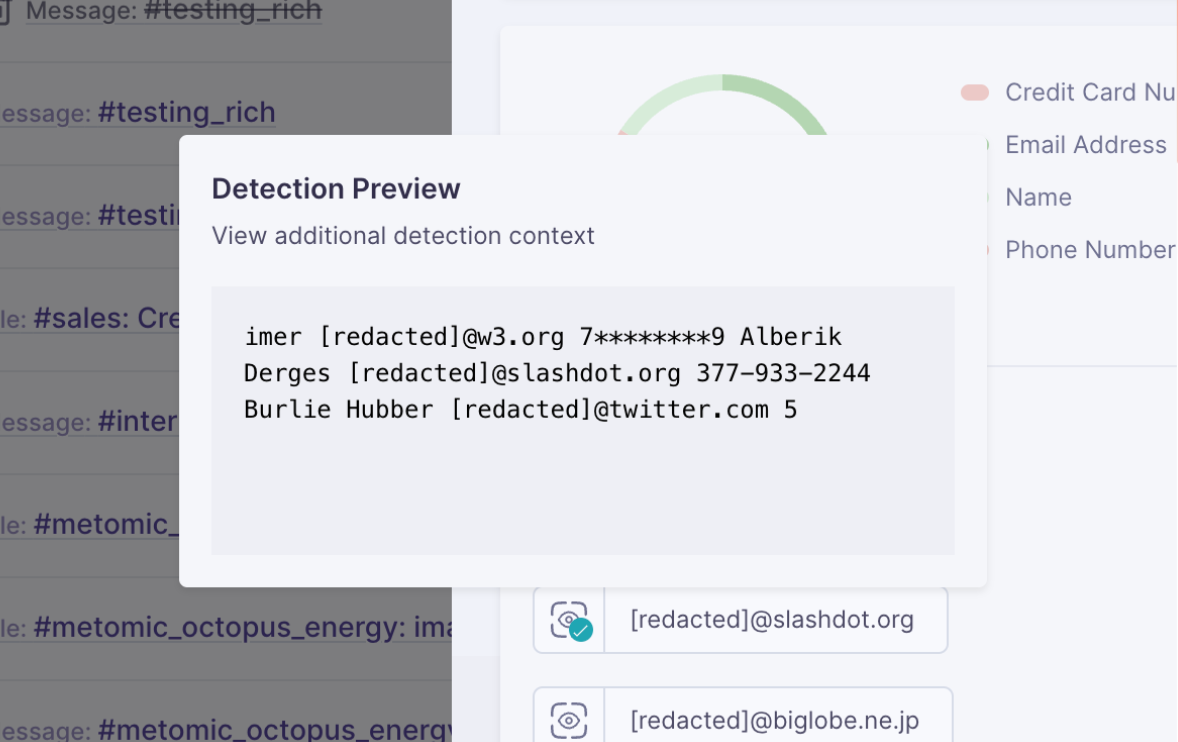Click the teal checkmark badge on eye icon
The width and height of the screenshot is (1178, 742).
tap(581, 629)
